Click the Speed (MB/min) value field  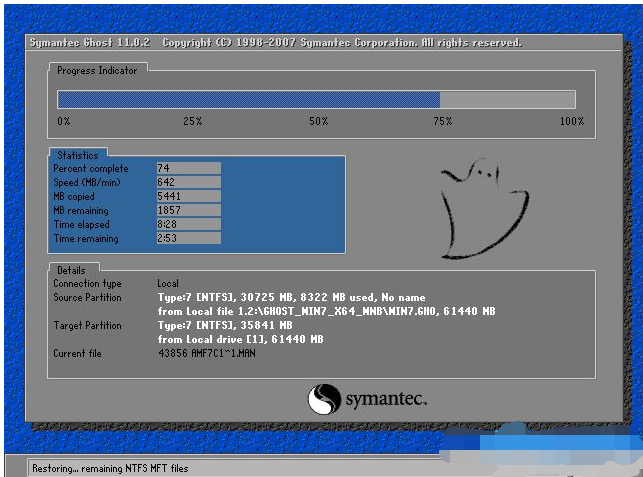coord(188,182)
